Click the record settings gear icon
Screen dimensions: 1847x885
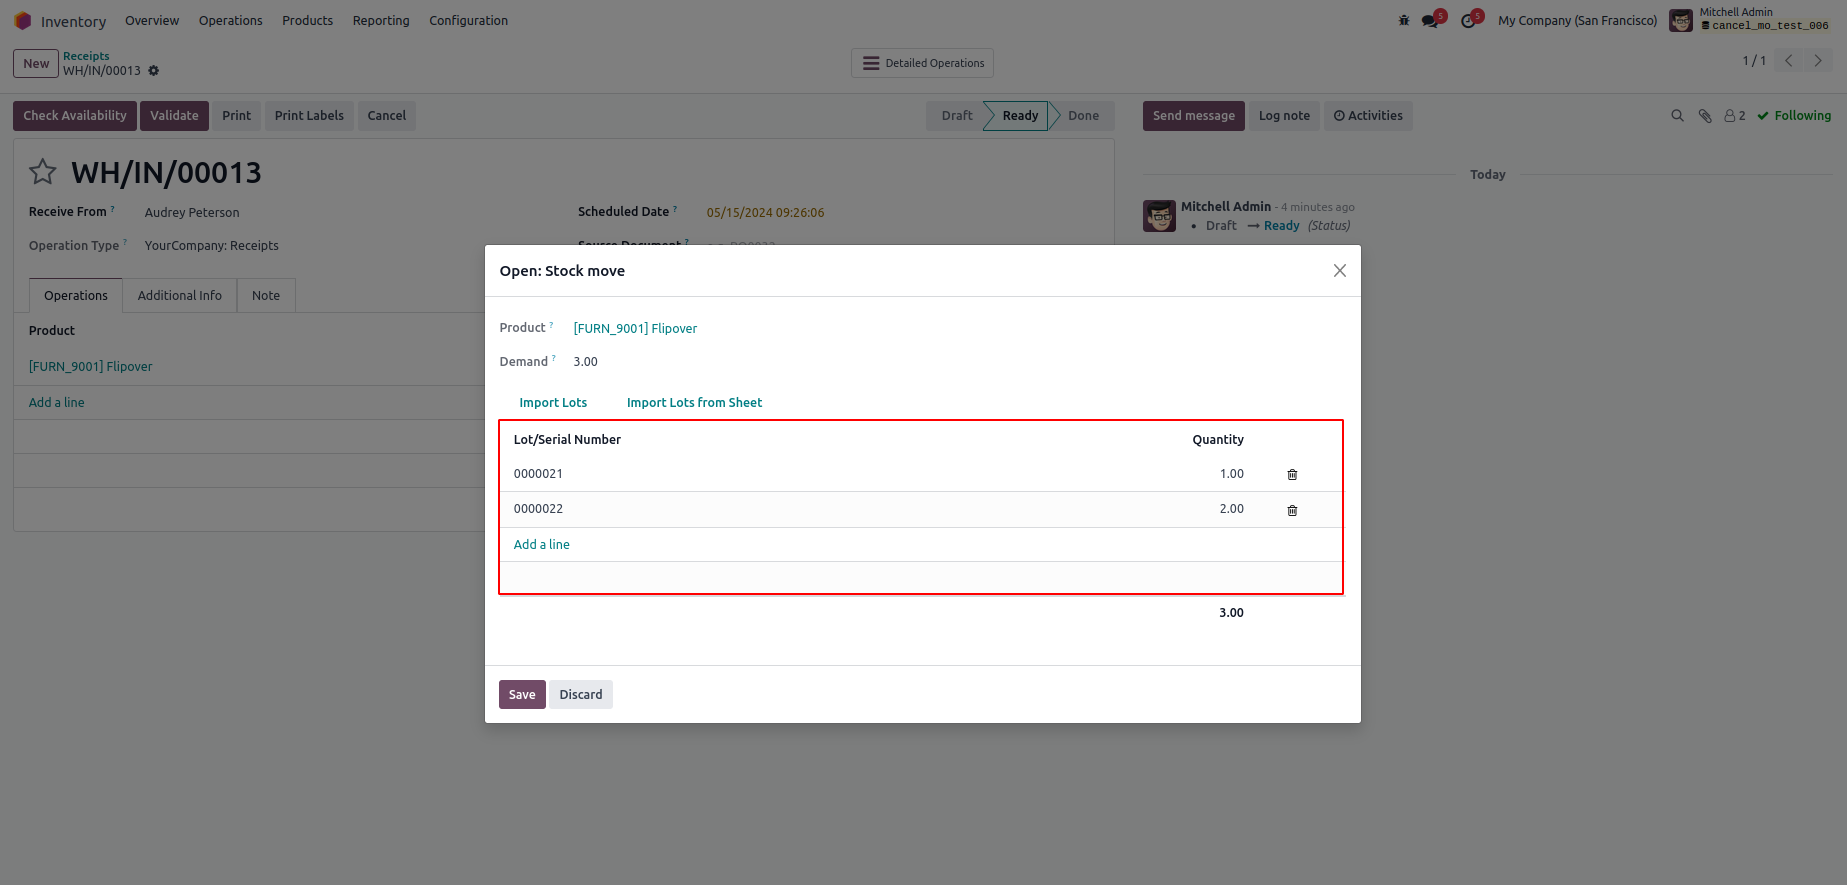(x=154, y=71)
